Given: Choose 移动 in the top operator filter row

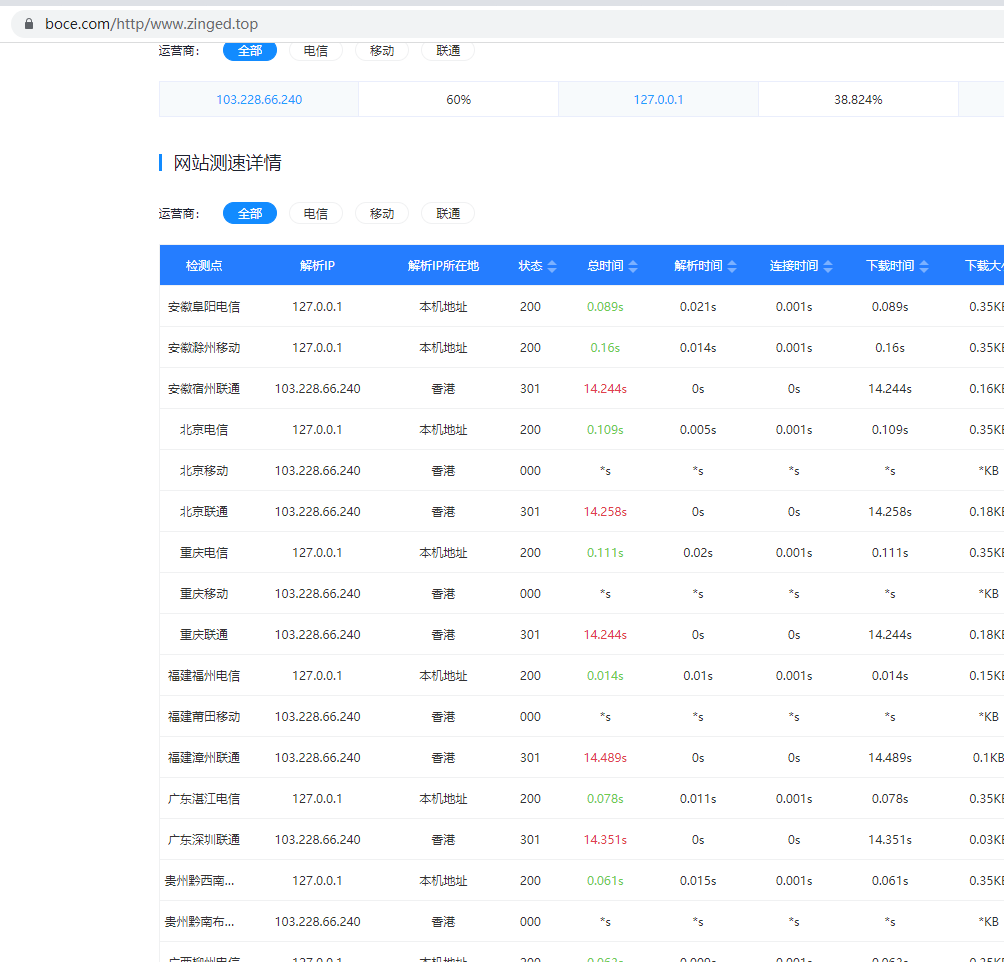Looking at the screenshot, I should click(x=382, y=51).
